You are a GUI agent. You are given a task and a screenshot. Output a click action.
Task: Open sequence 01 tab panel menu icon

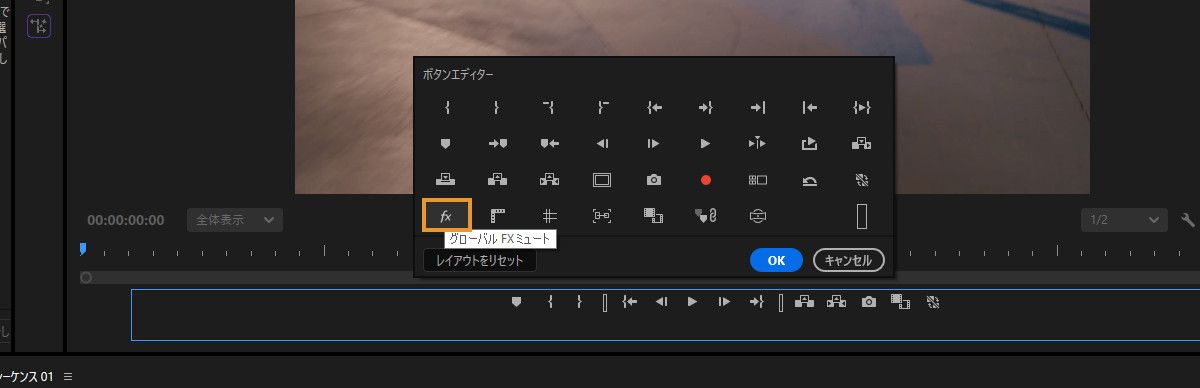pos(68,377)
